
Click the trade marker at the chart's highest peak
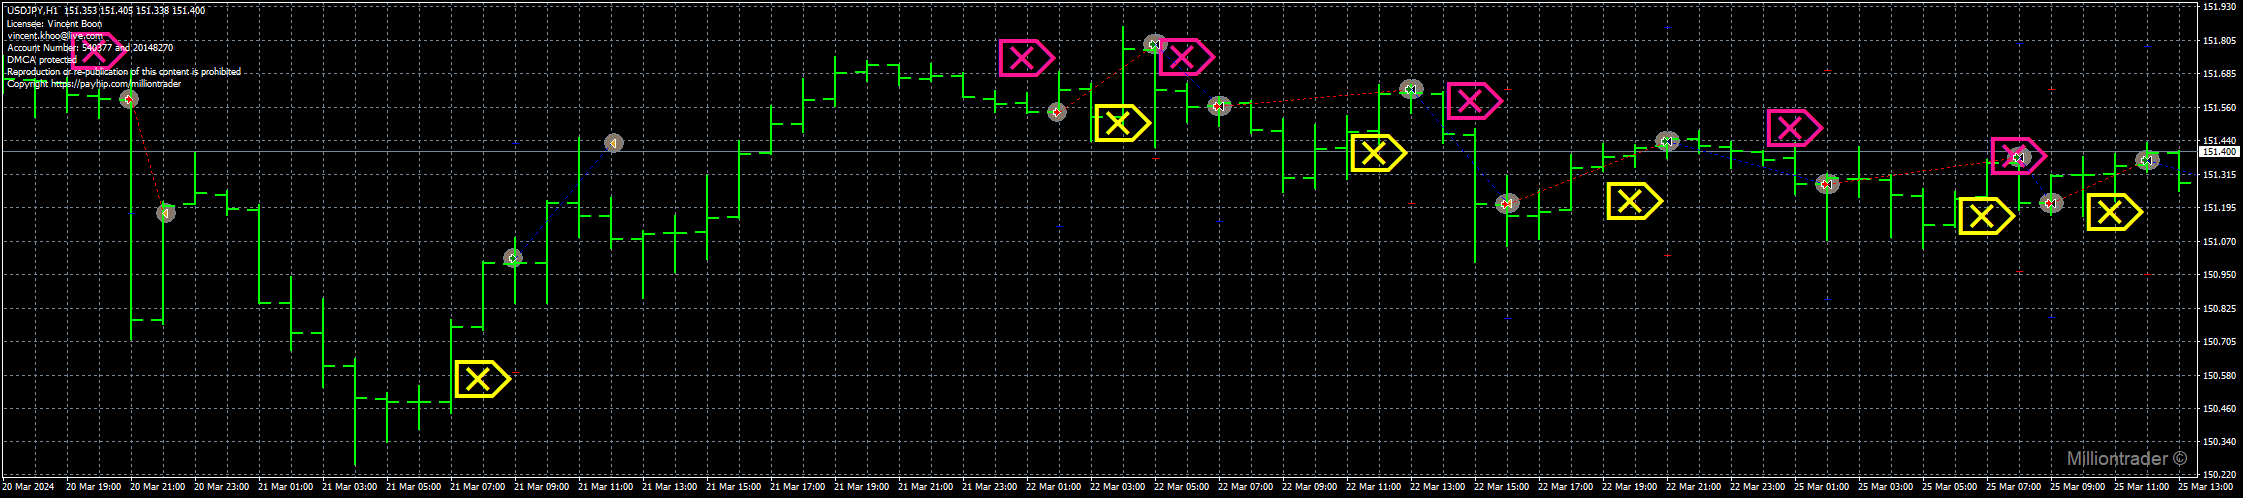tap(1154, 45)
